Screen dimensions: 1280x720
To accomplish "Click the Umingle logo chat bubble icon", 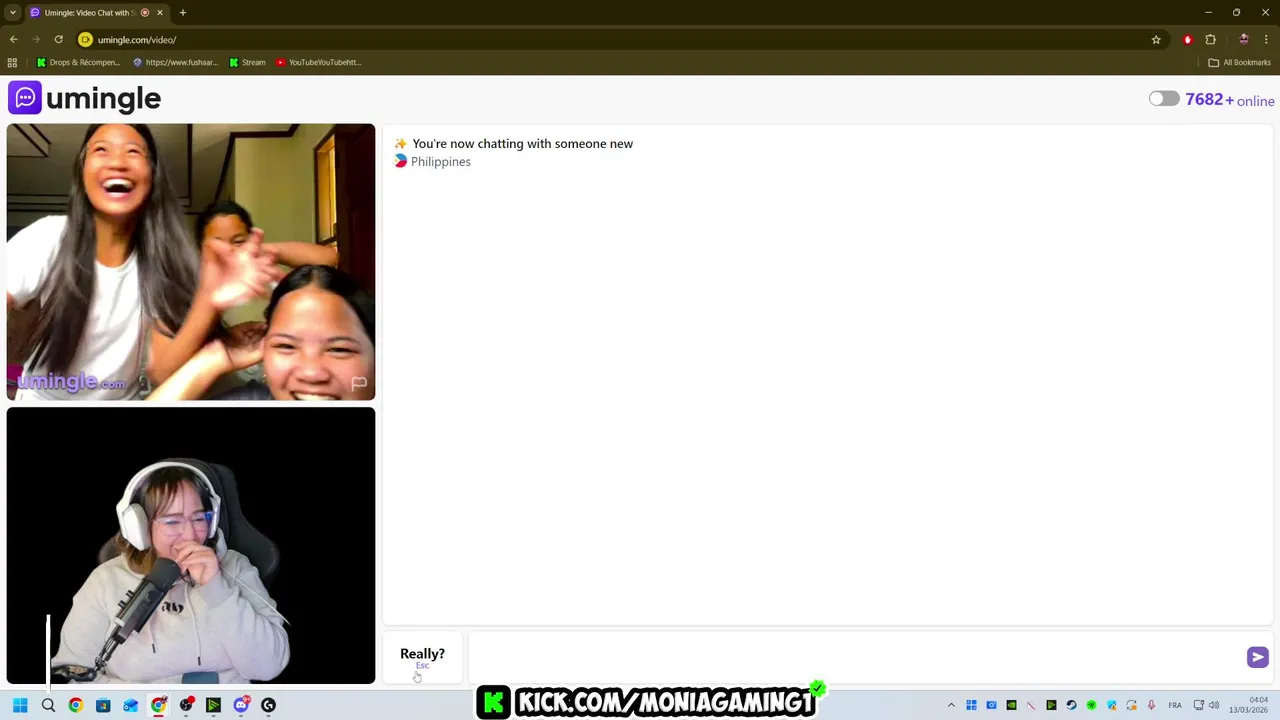I will [x=25, y=98].
